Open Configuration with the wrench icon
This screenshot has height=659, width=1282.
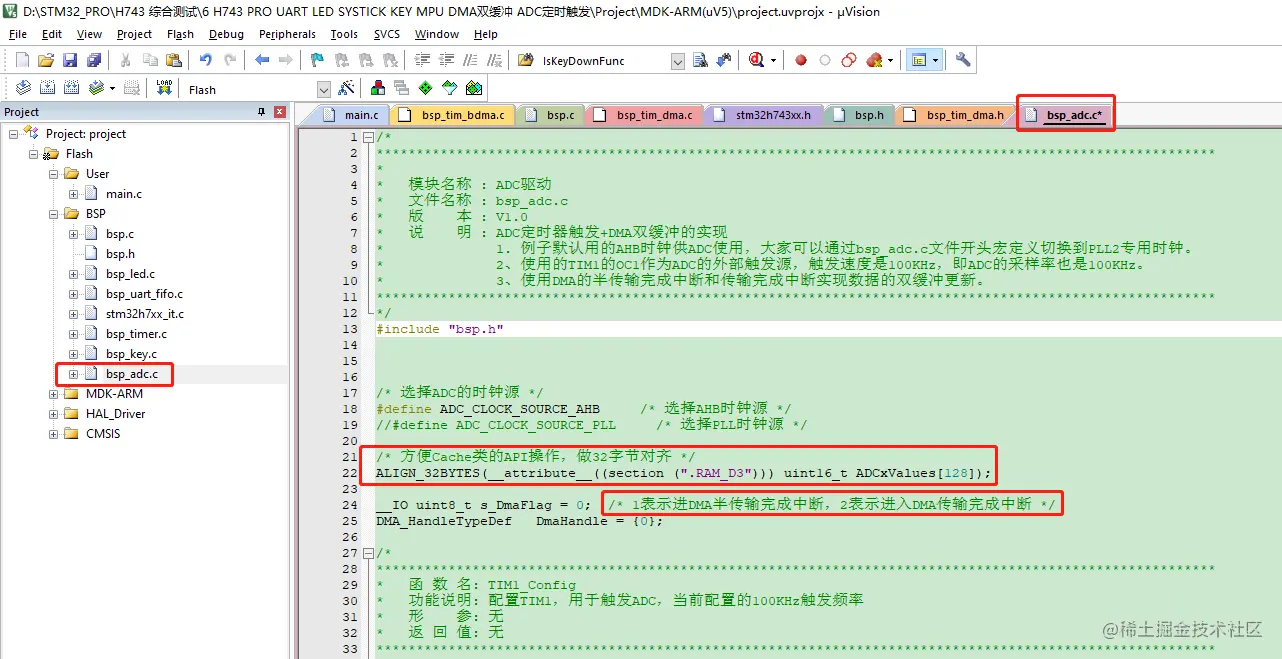click(963, 60)
